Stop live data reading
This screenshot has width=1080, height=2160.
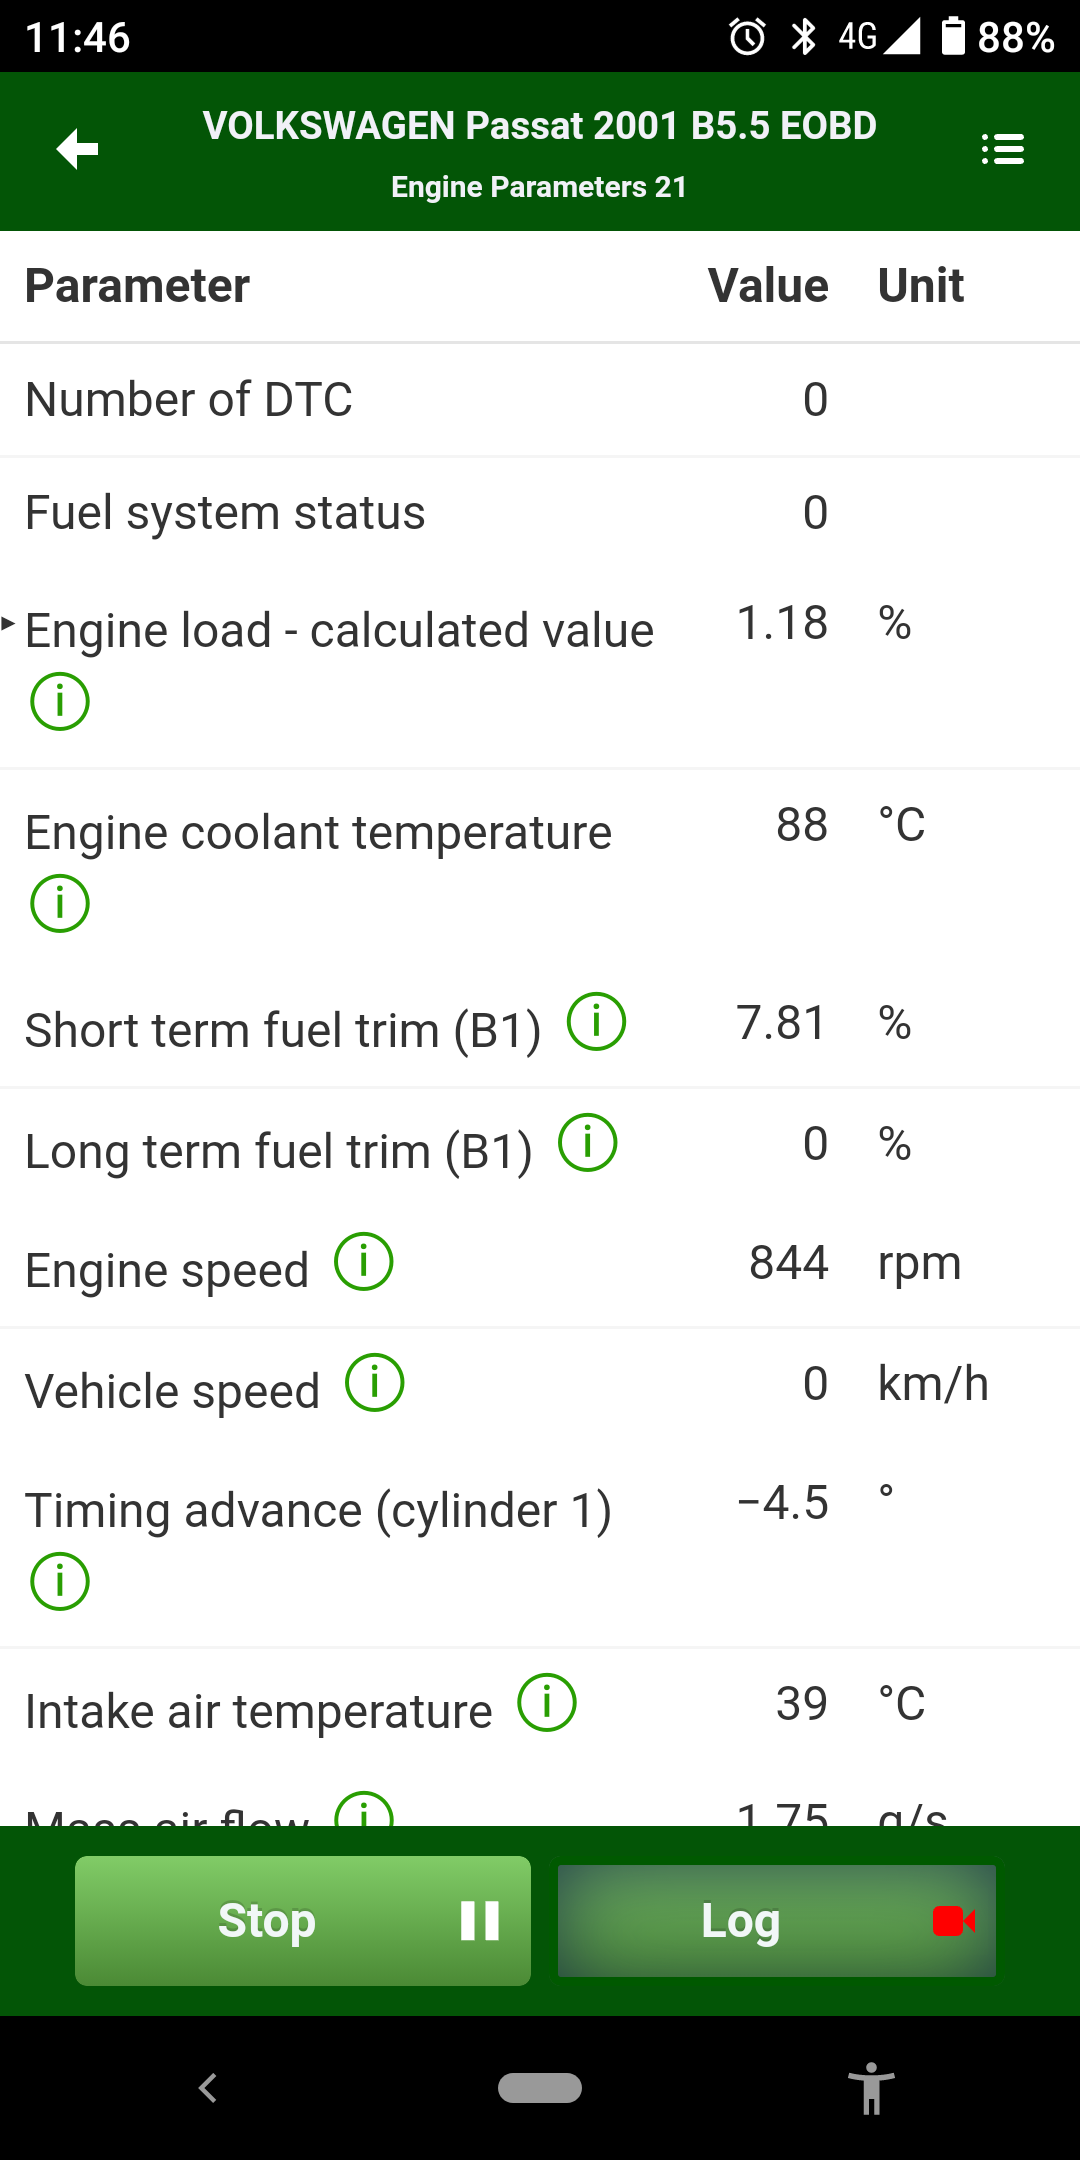click(x=302, y=1921)
